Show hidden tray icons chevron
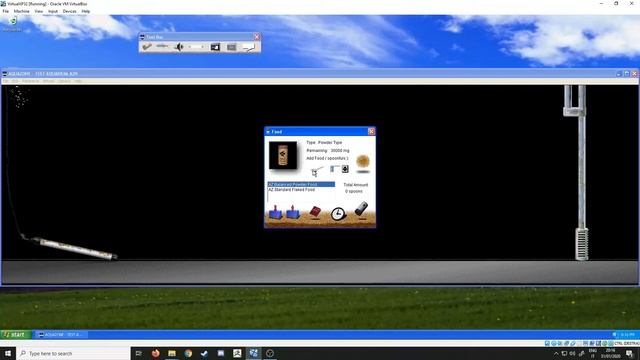 click(556, 353)
